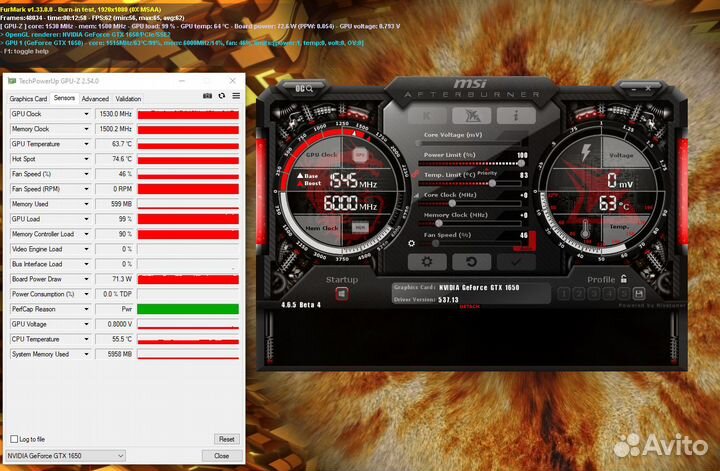Select profile slot 4 in Afterburner

pos(608,293)
